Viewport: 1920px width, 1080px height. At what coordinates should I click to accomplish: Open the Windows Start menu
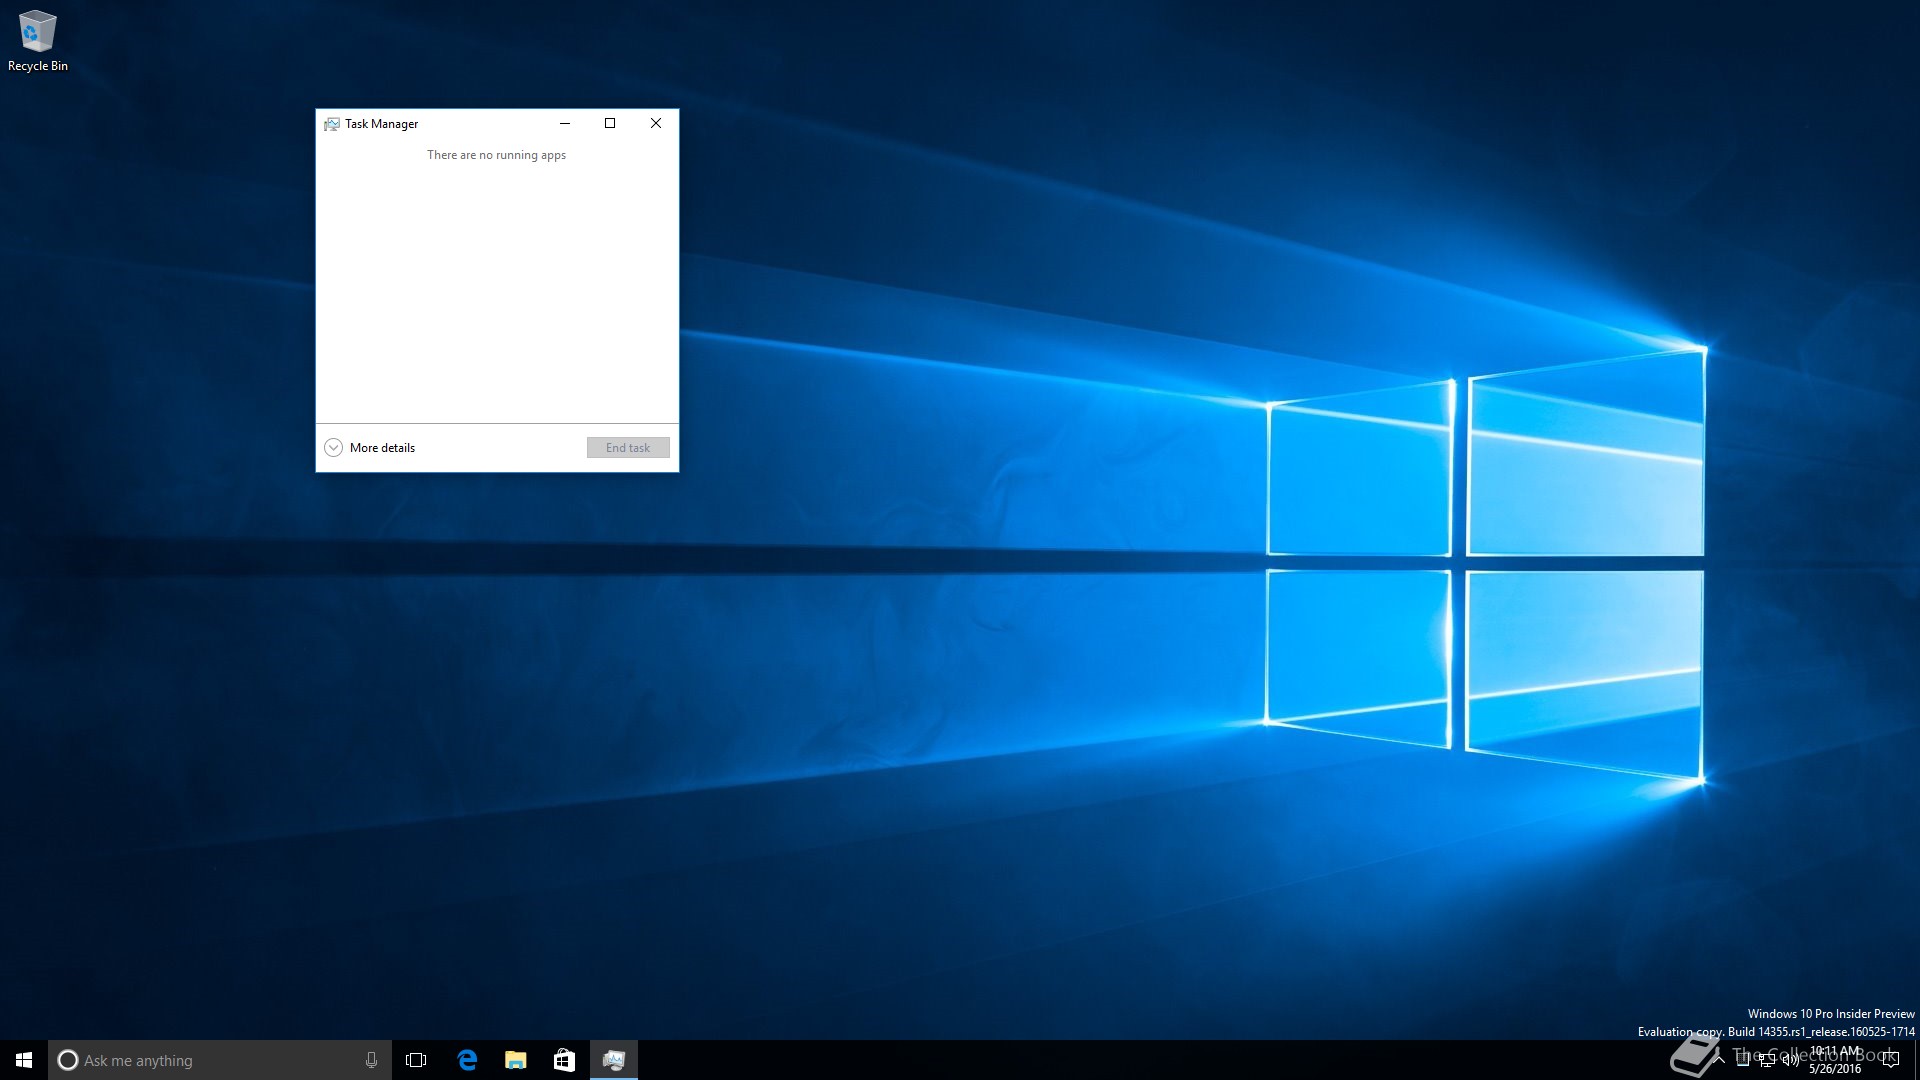(24, 1060)
